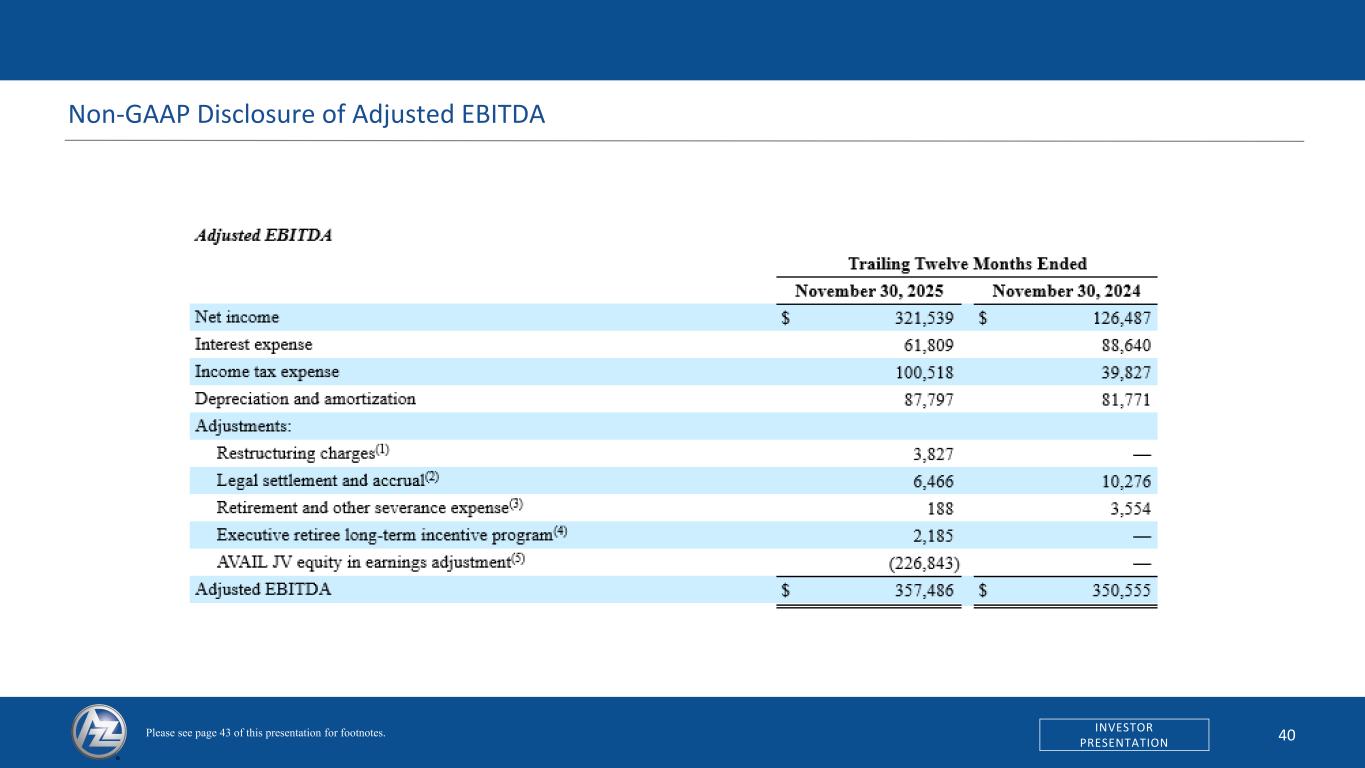Select the November 30, 2025 column header
1365x768 pixels.
point(868,291)
